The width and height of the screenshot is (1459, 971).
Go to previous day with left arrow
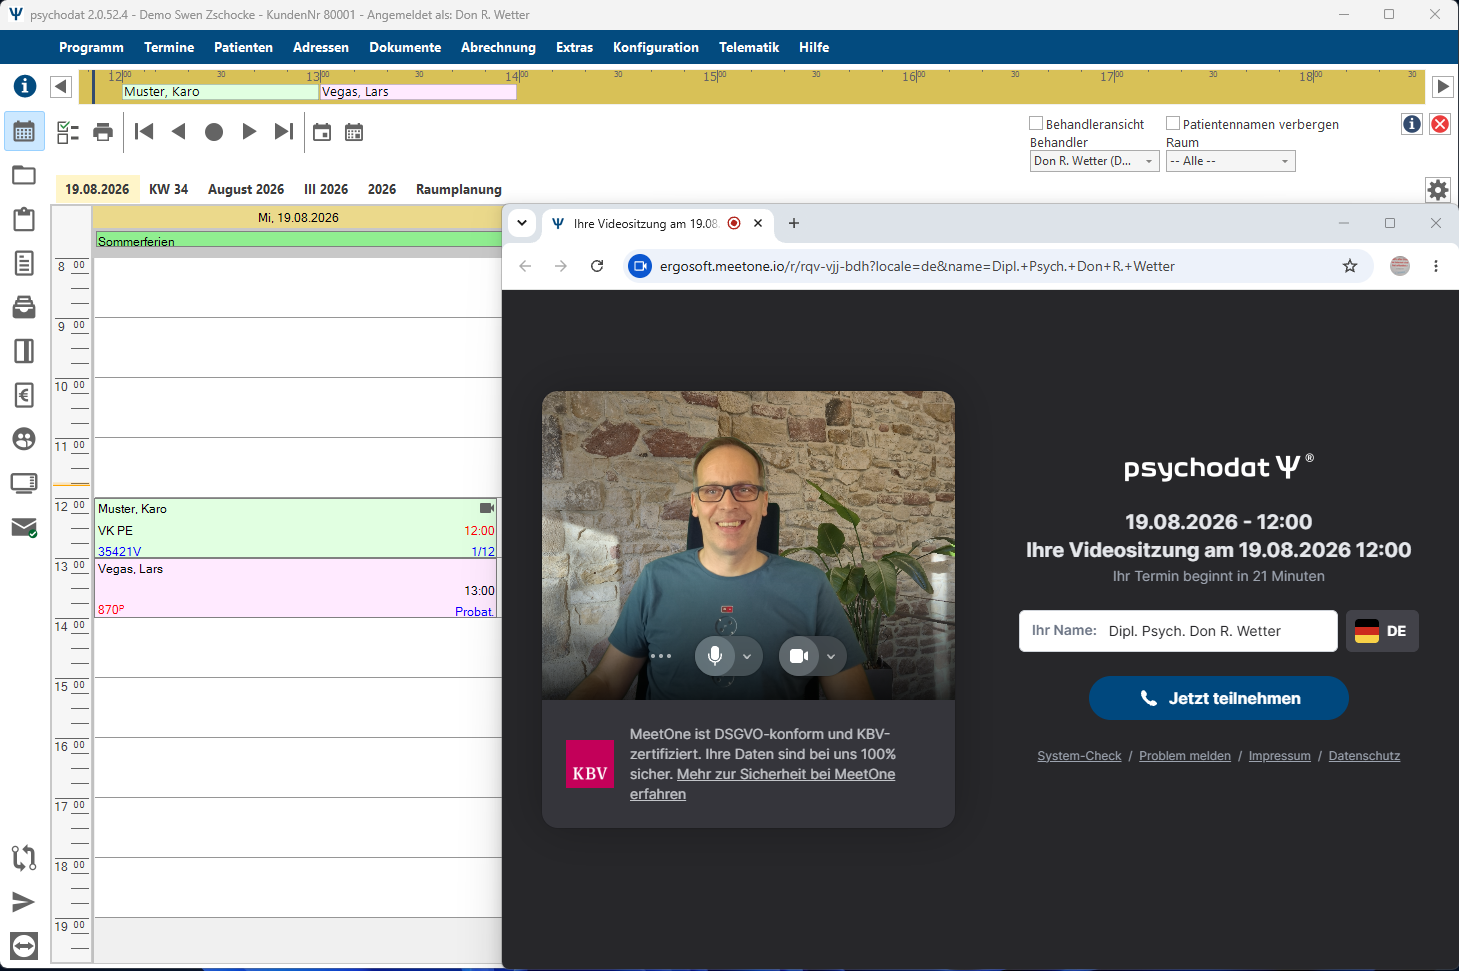179,132
